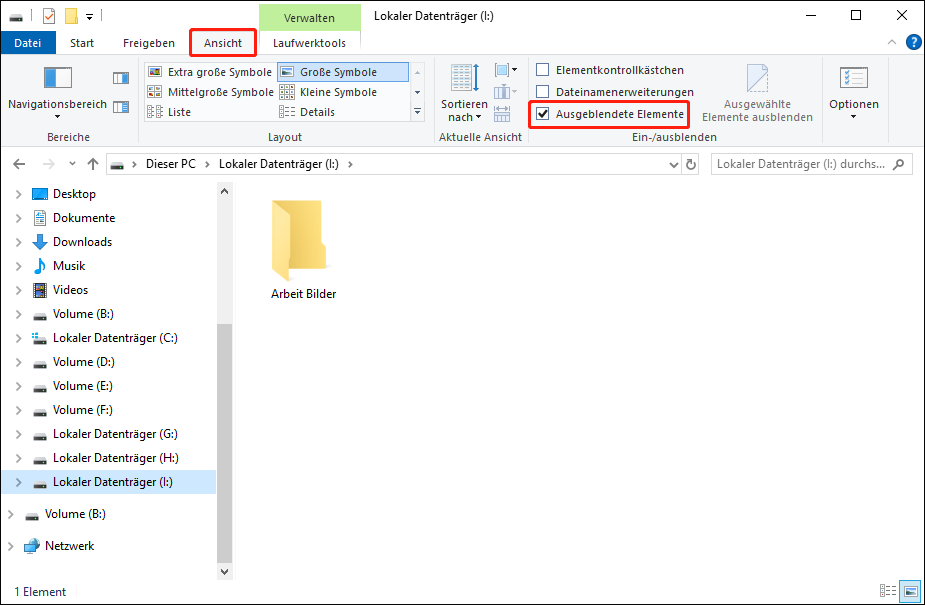Viewport: 925px width, 605px height.
Task: Click the up arrow navigation button
Action: click(93, 164)
